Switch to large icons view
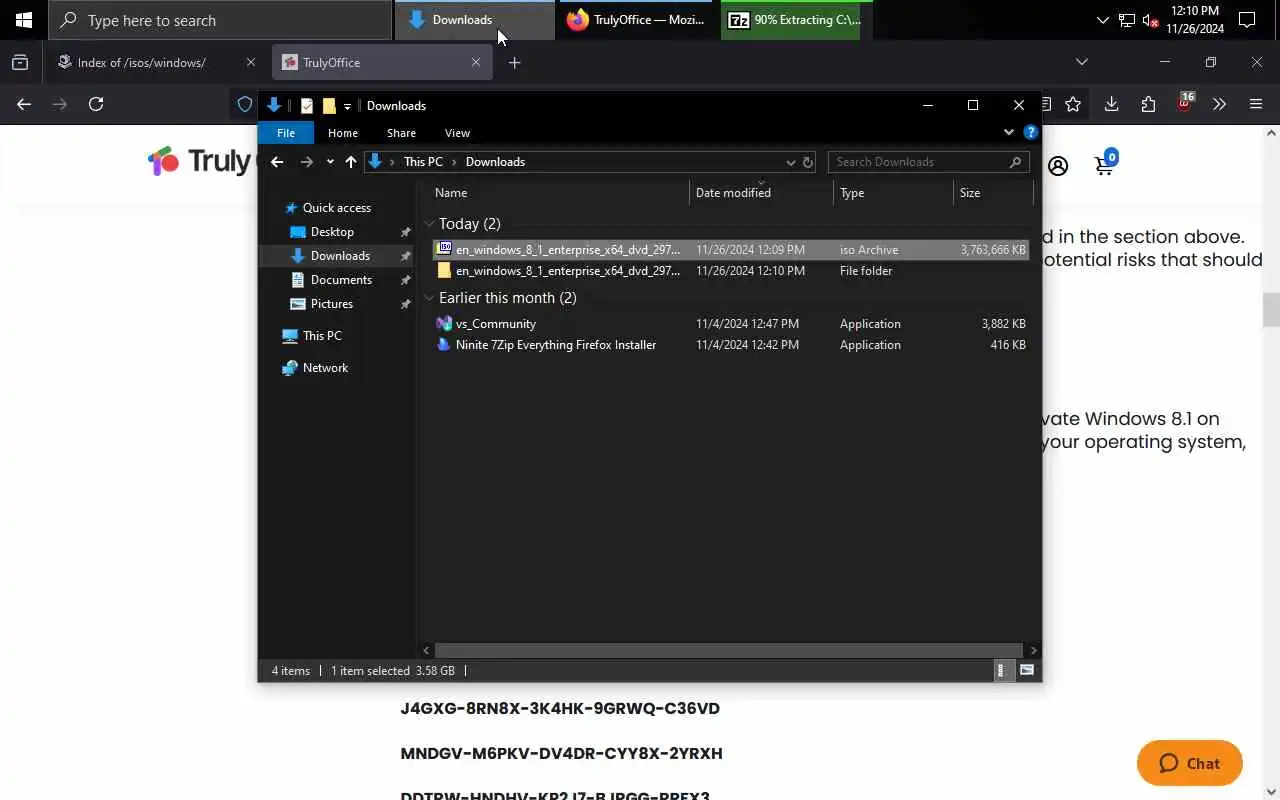1280x800 pixels. 1026,671
